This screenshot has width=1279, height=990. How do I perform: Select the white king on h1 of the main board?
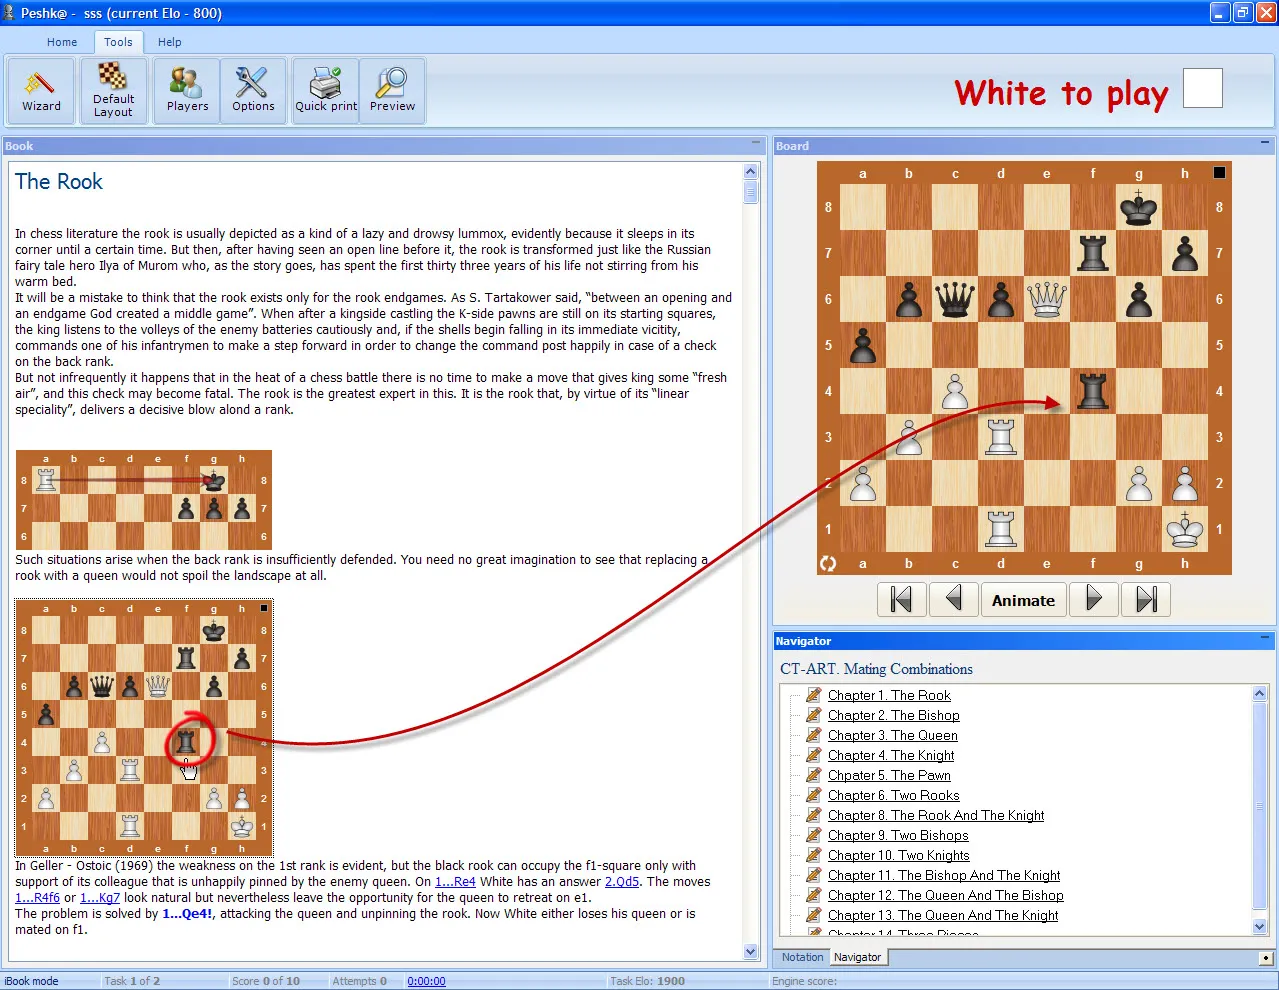pos(1185,529)
